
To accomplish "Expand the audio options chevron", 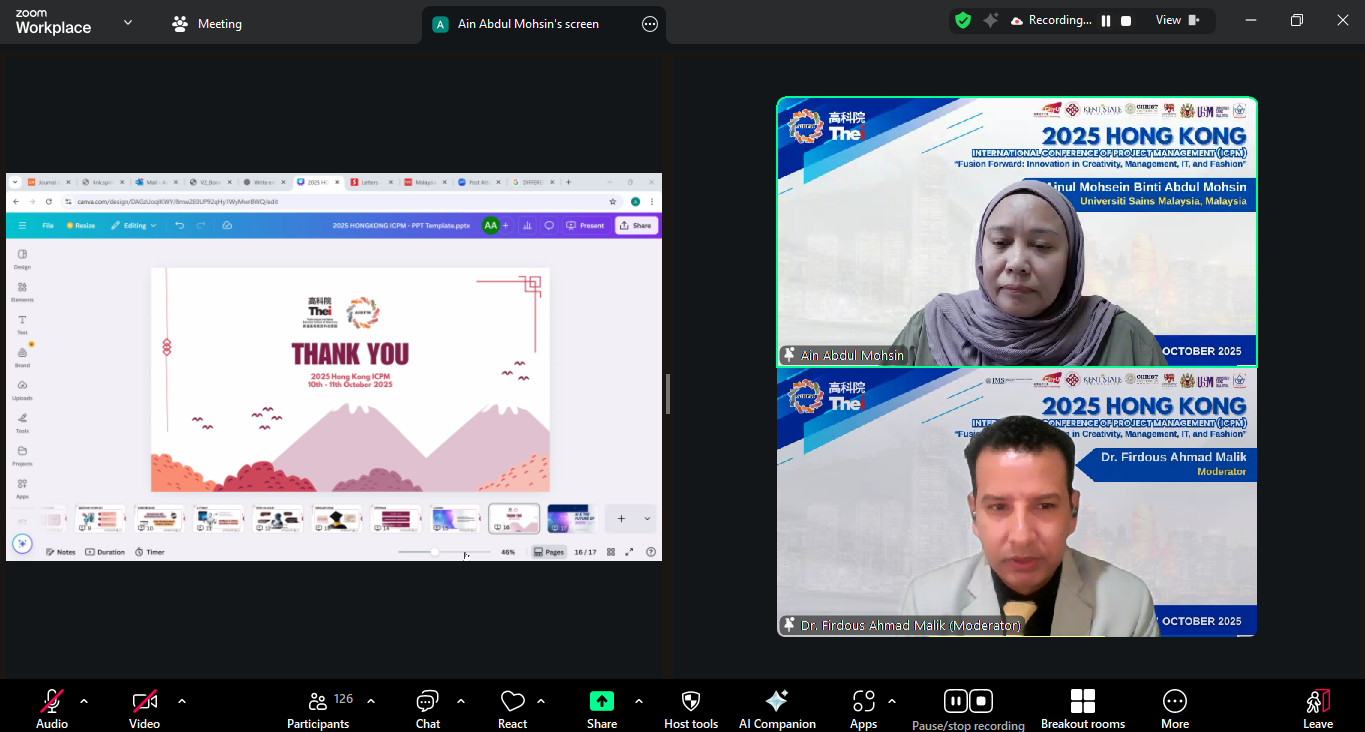I will click(84, 701).
